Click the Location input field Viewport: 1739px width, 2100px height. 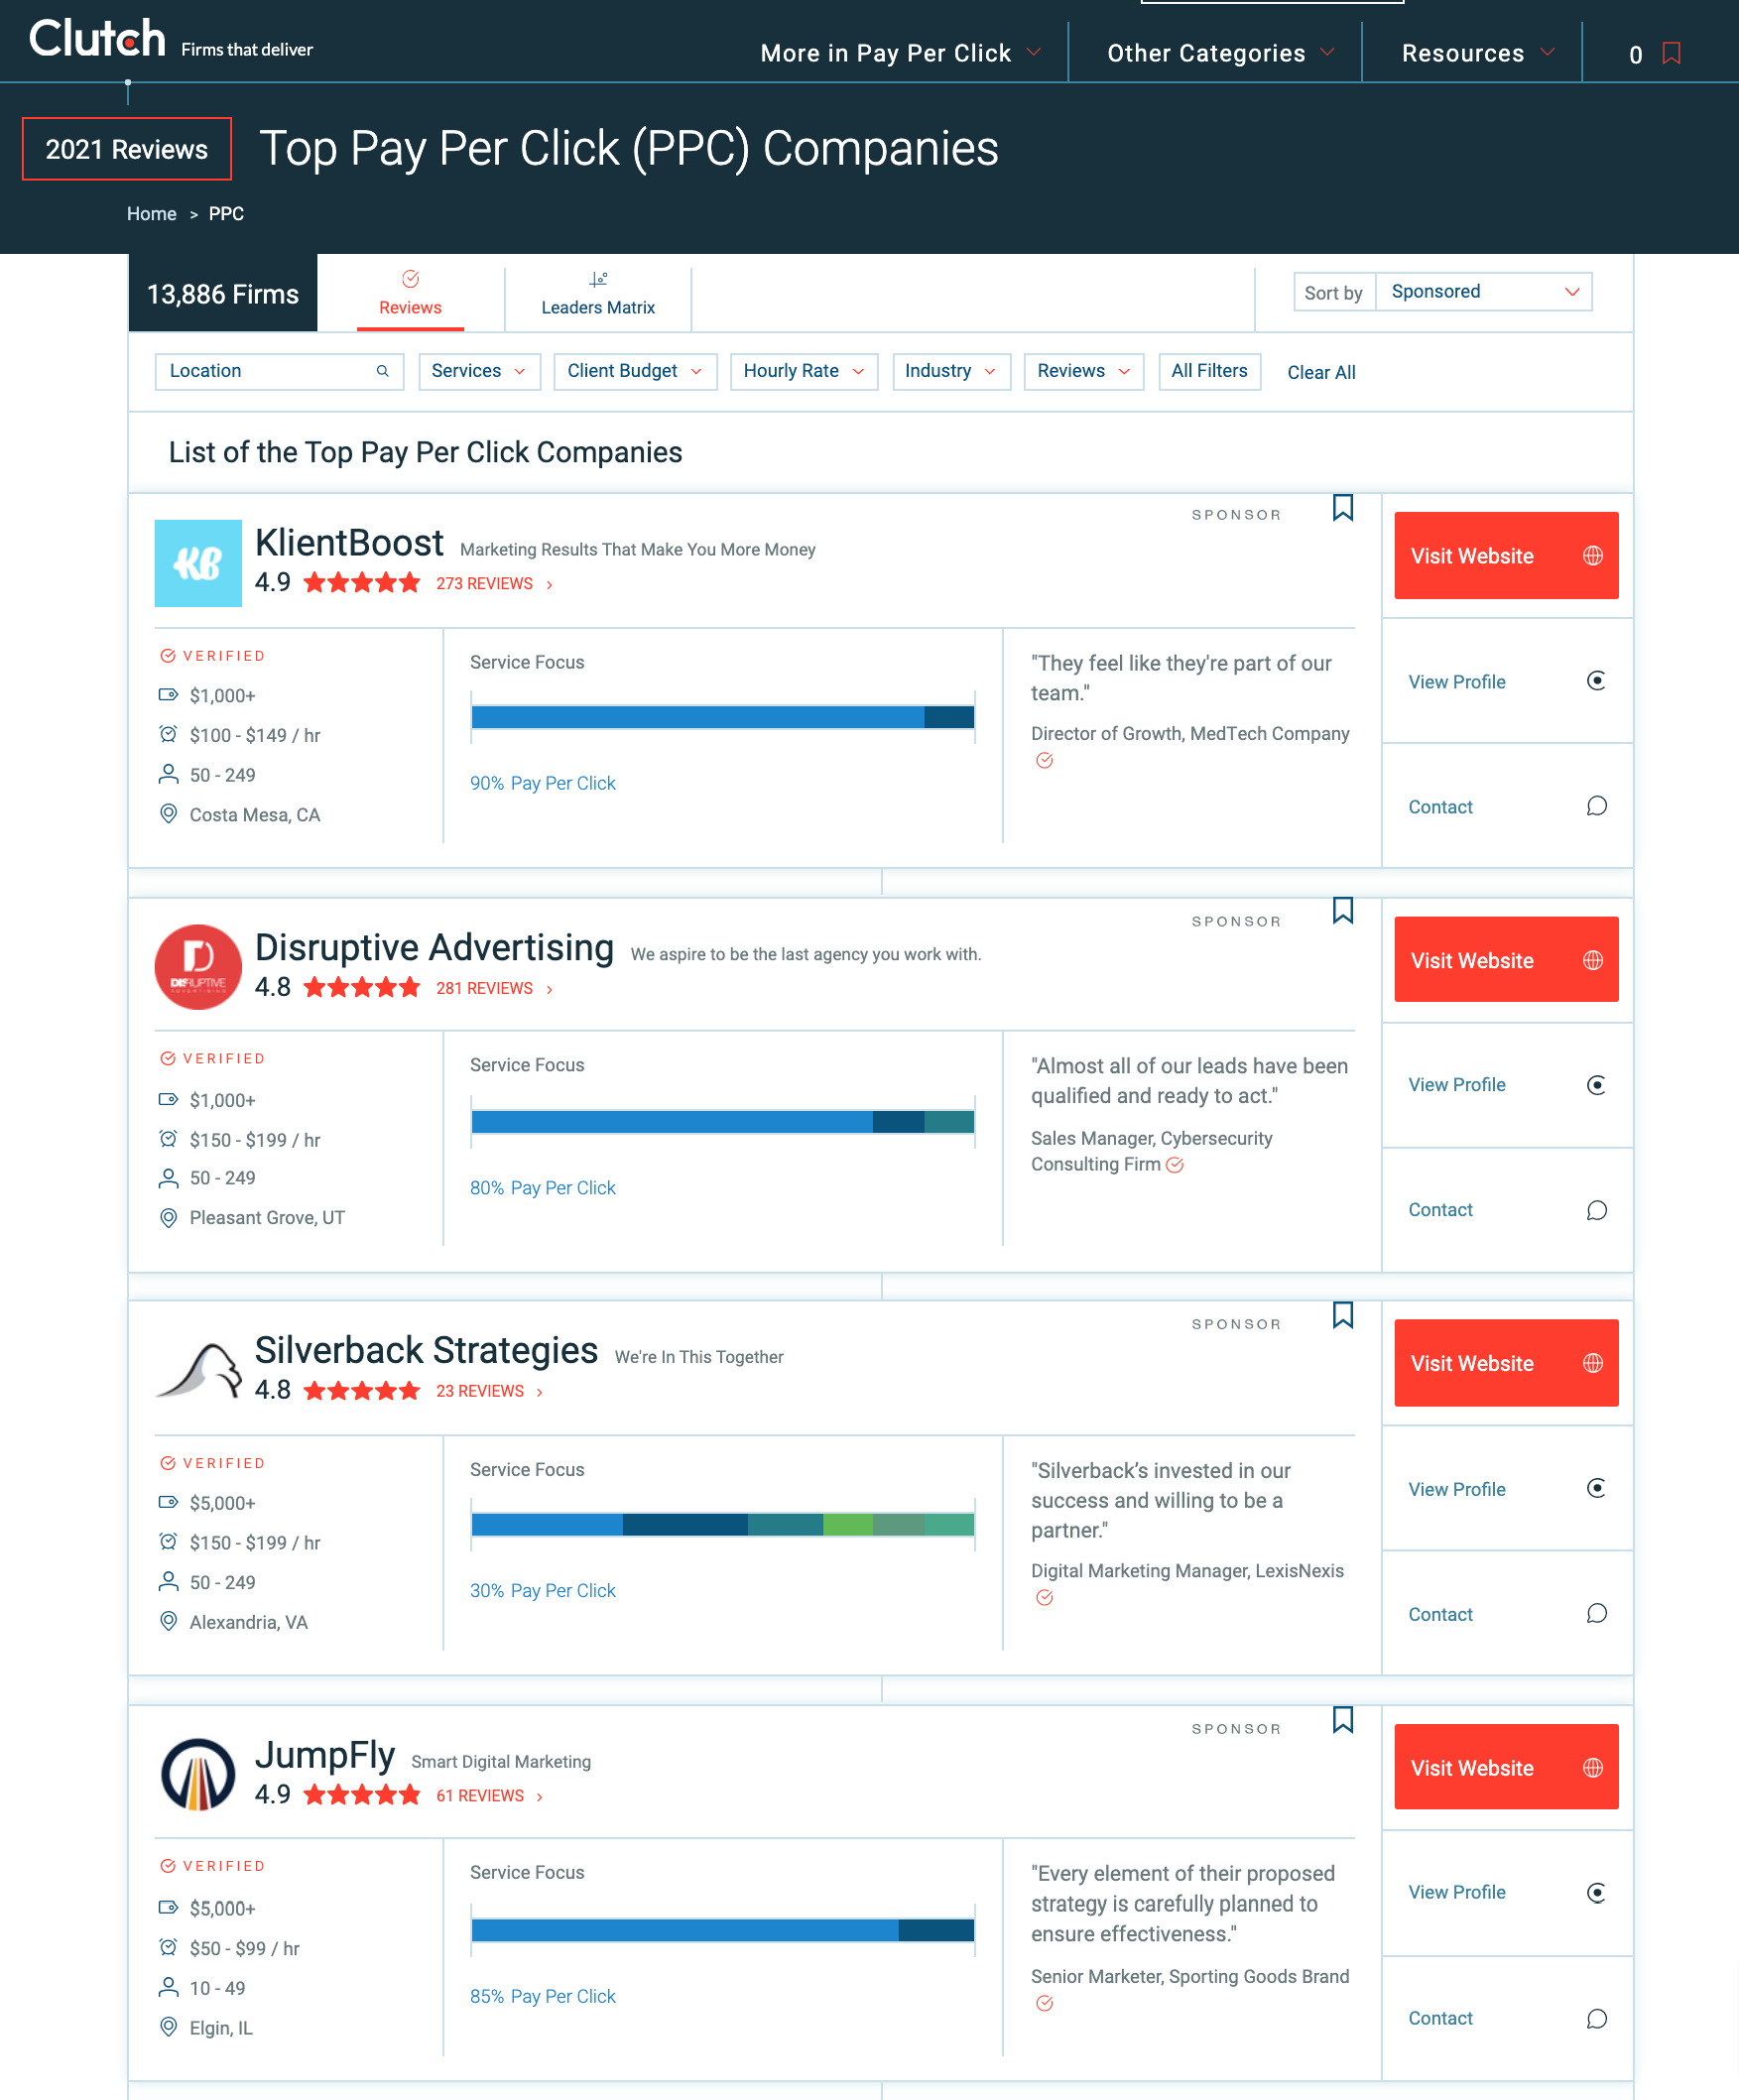coord(279,371)
